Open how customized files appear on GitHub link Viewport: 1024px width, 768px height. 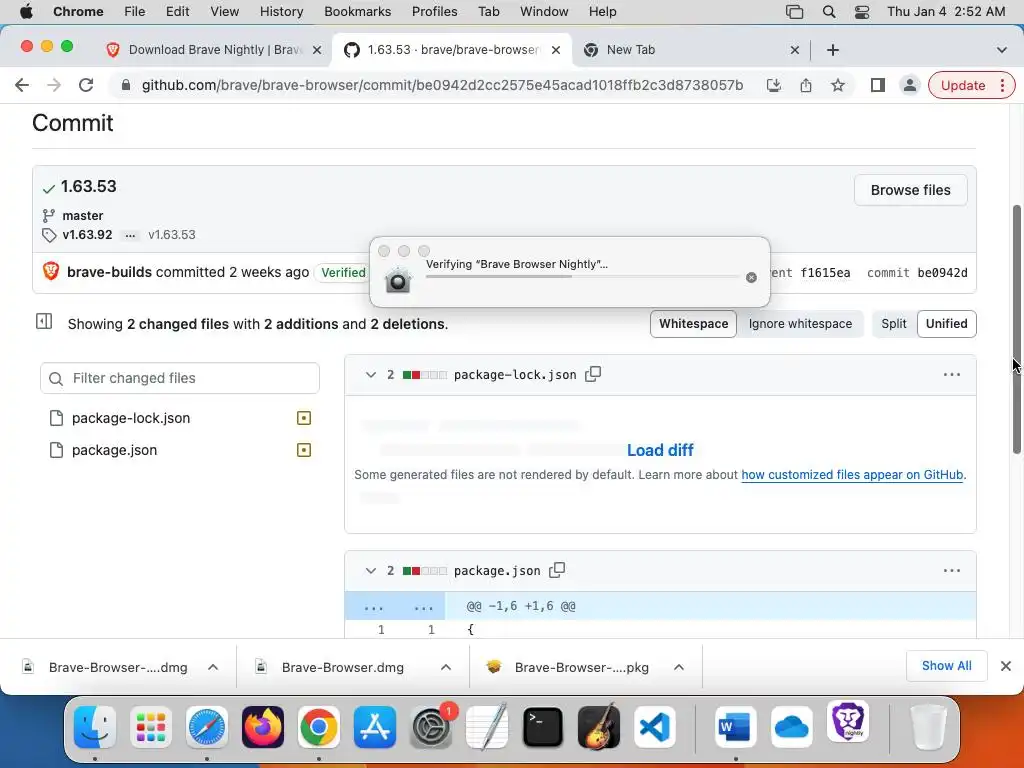(852, 475)
